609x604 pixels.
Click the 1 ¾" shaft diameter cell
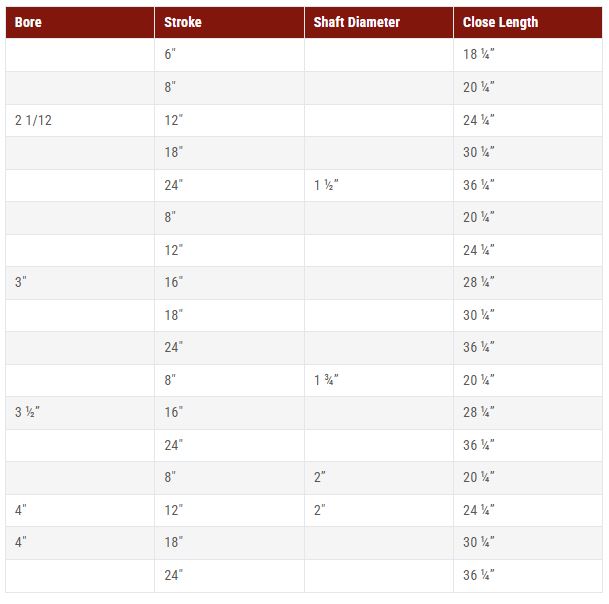(326, 380)
